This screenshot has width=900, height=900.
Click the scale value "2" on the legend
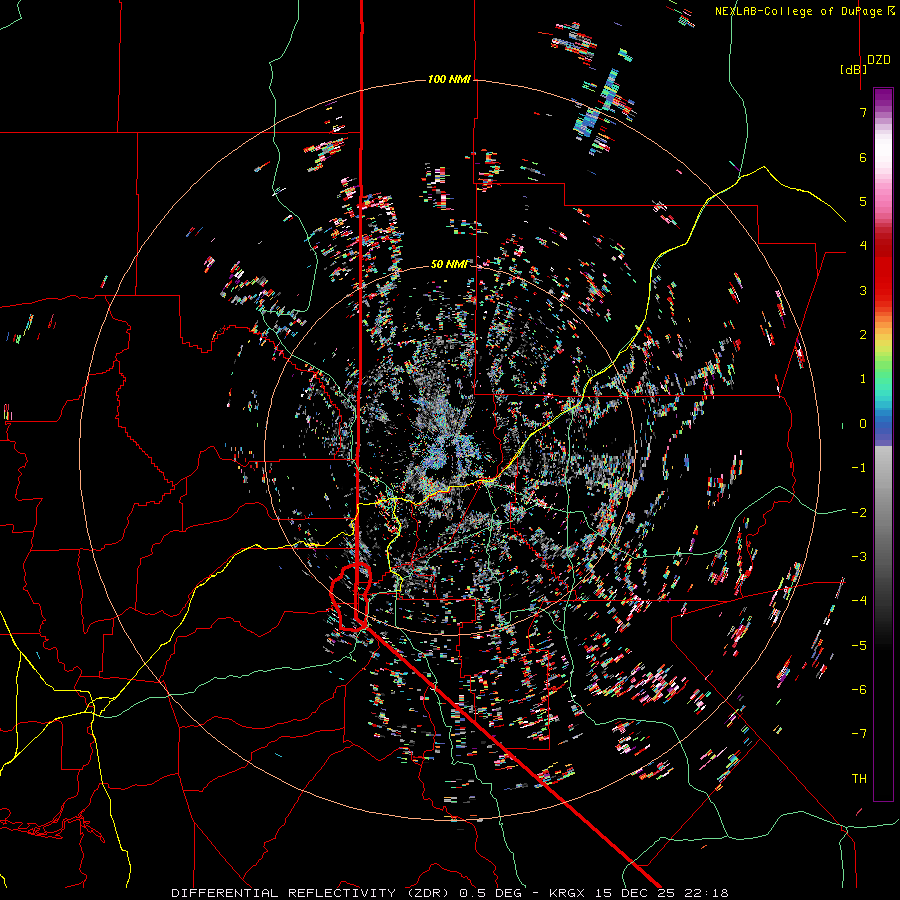click(x=863, y=335)
